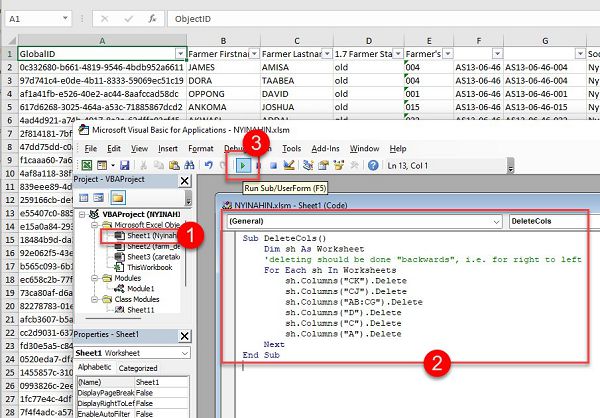Click cell containing JAMES in Excel

(223, 67)
